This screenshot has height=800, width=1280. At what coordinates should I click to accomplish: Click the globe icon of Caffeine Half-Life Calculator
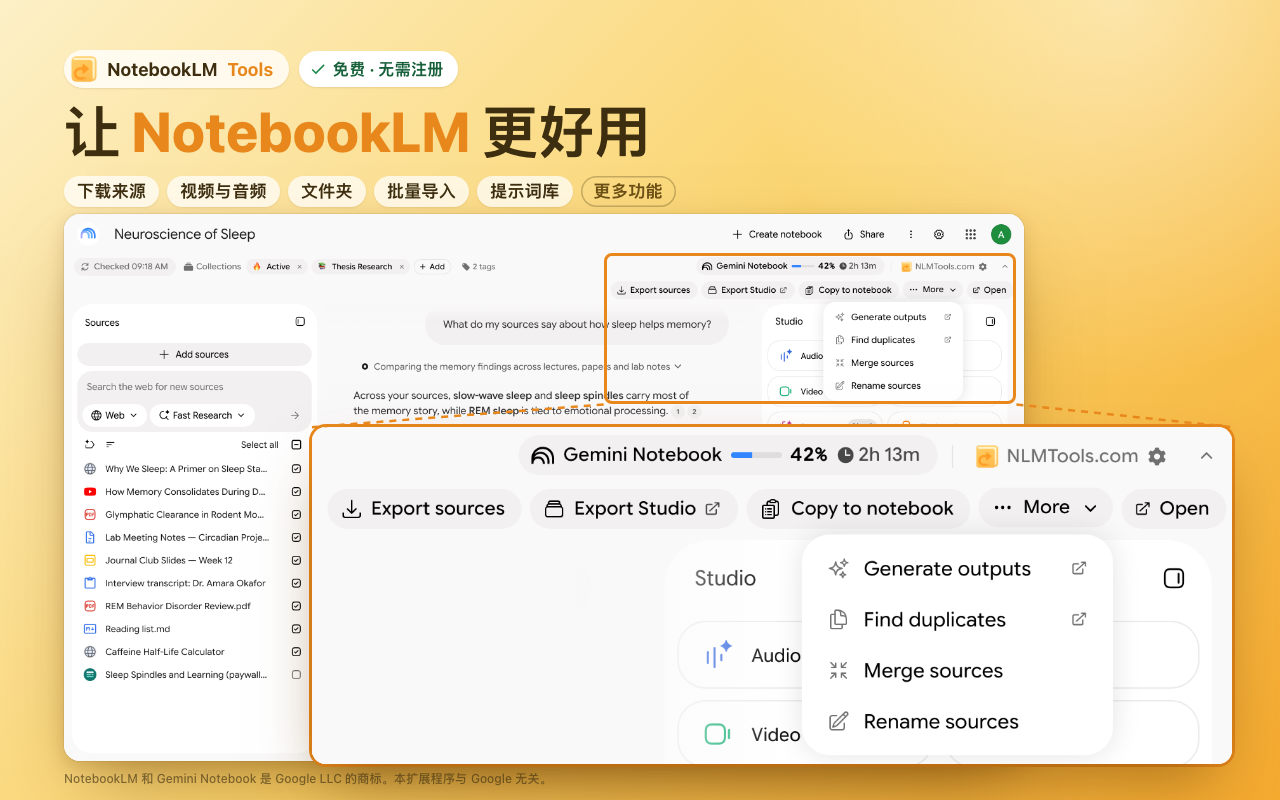90,652
